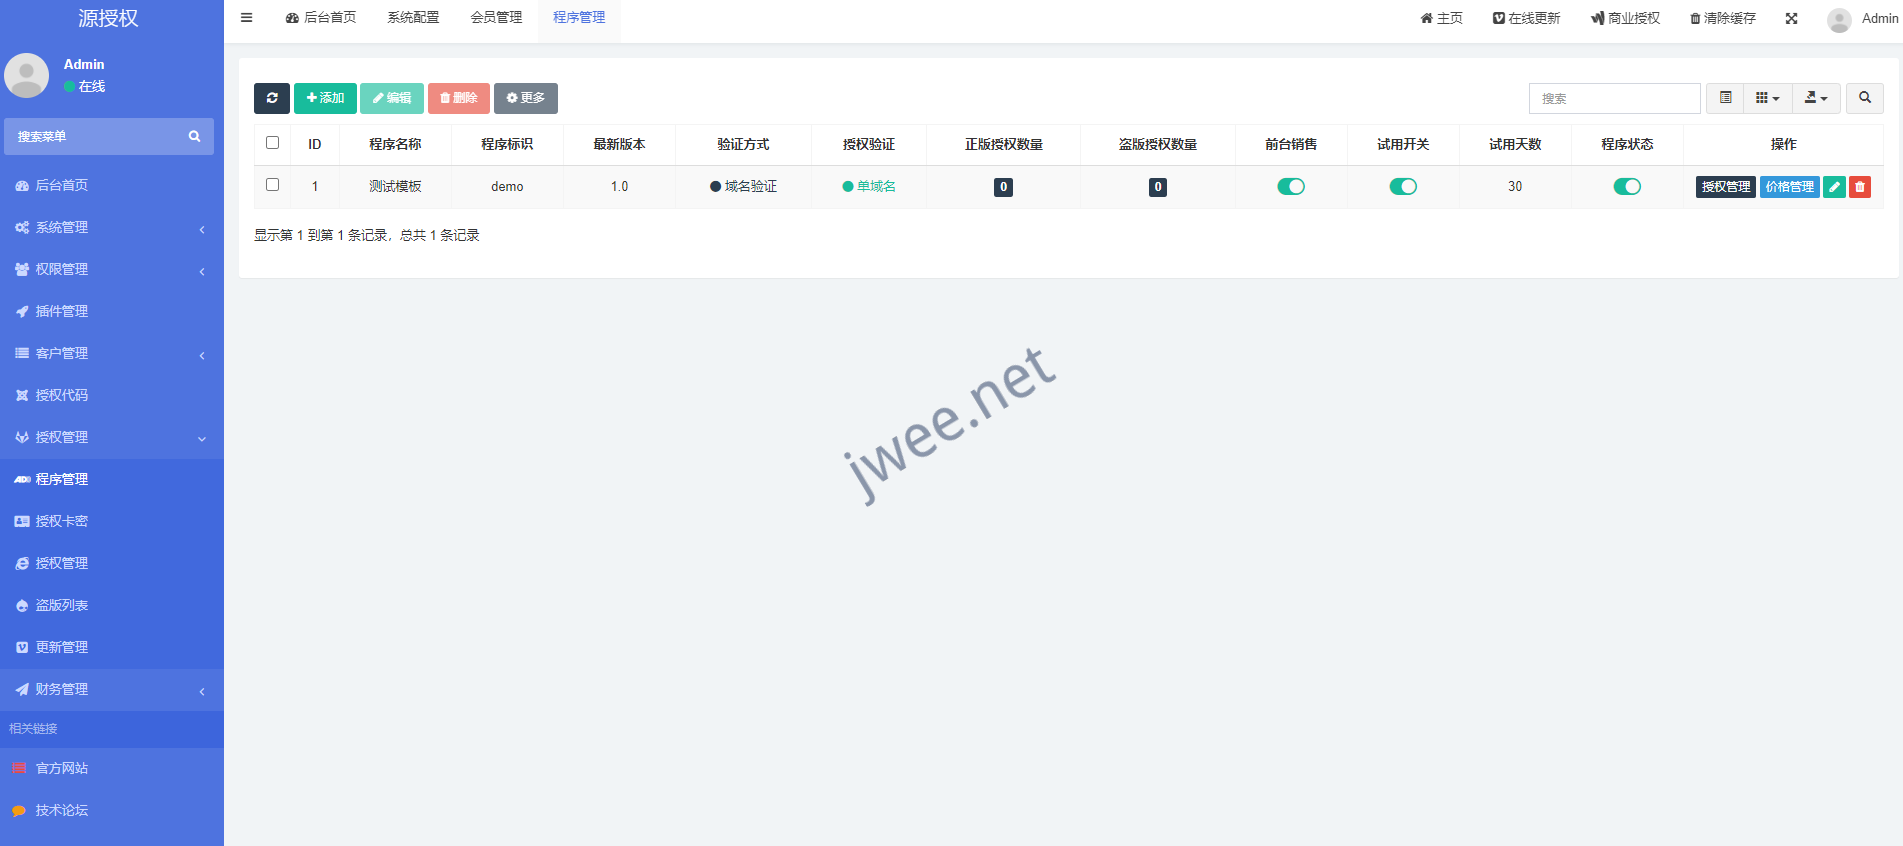Click the 正版授权数量 badge showing 0
This screenshot has width=1903, height=846.
tap(1004, 187)
